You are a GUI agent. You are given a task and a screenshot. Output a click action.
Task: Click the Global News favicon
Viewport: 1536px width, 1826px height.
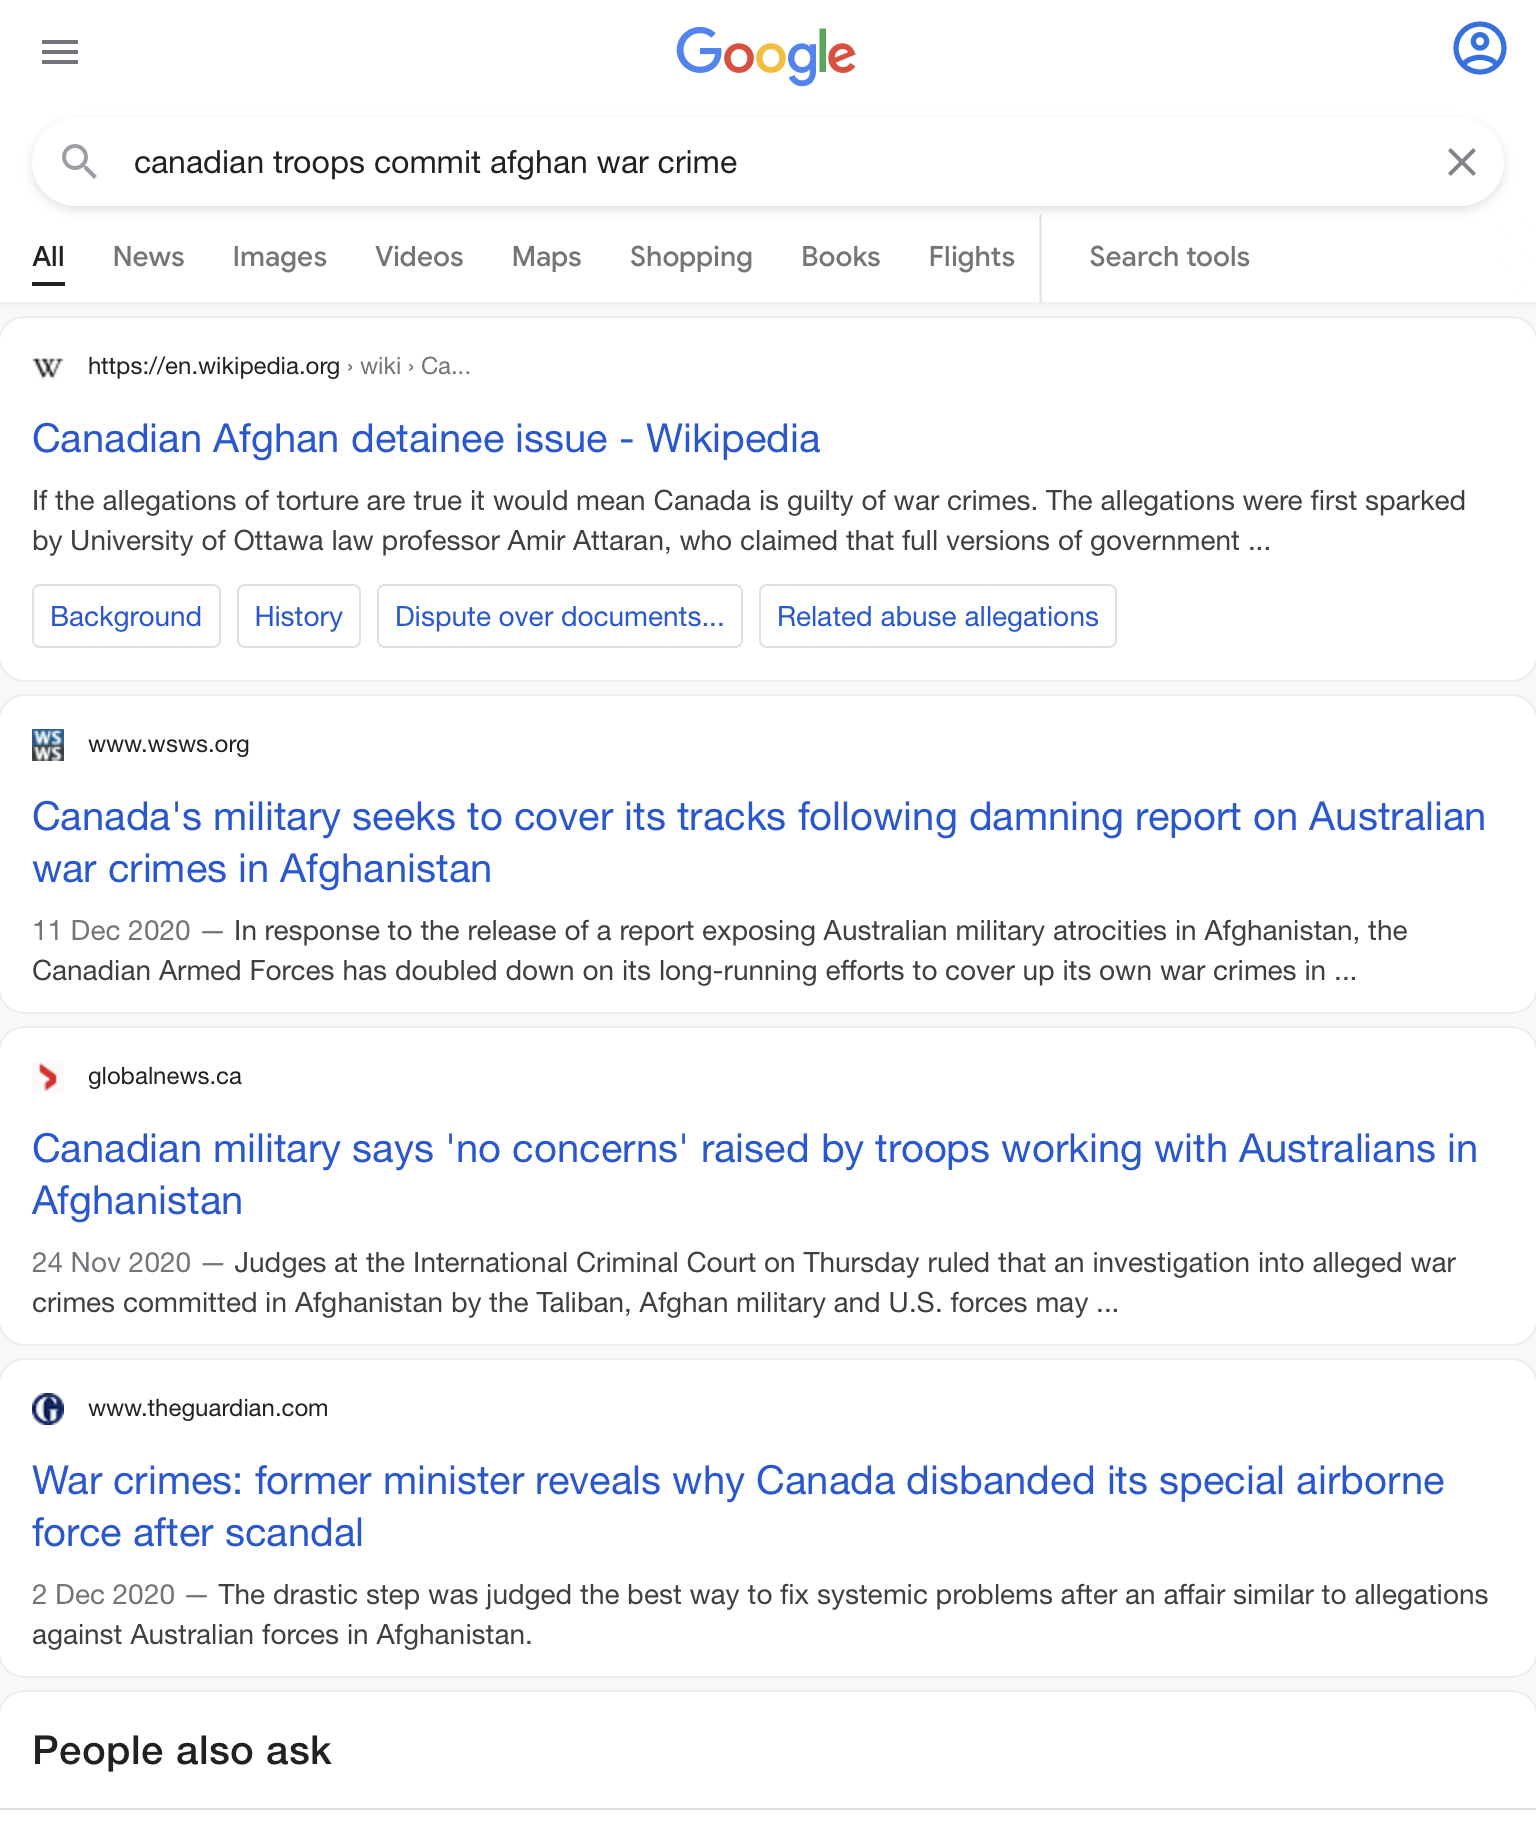[48, 1077]
